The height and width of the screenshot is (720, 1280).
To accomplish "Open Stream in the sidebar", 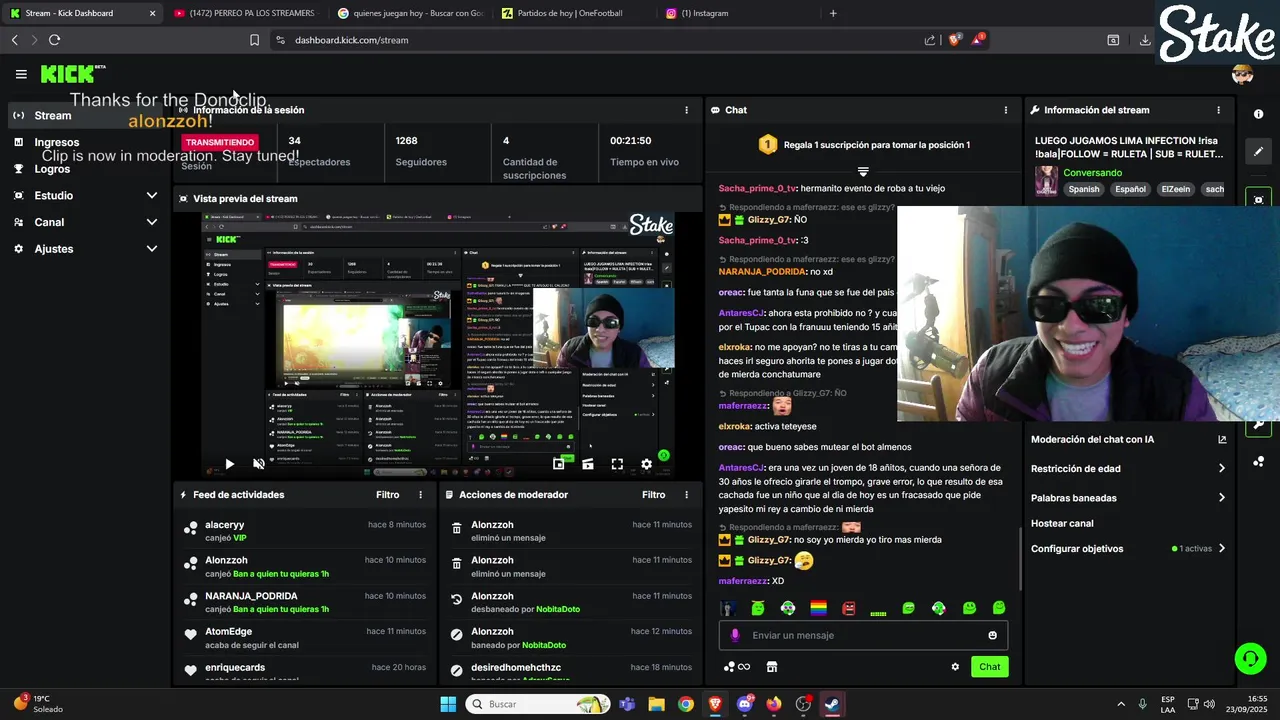I will click(x=86, y=116).
